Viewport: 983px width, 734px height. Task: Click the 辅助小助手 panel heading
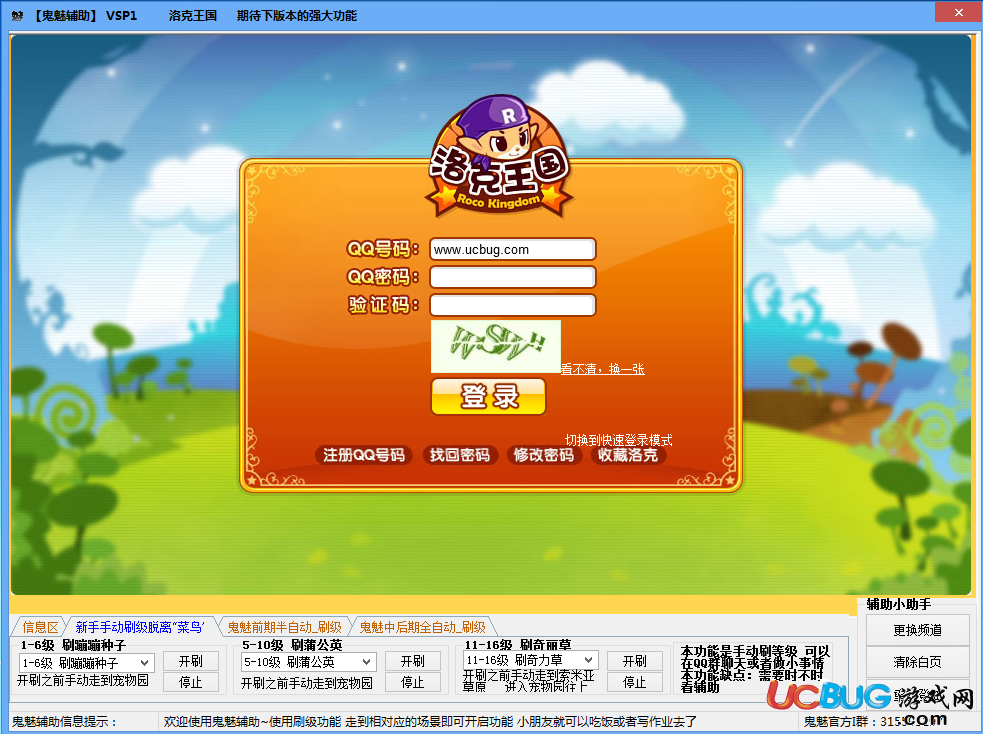point(898,604)
